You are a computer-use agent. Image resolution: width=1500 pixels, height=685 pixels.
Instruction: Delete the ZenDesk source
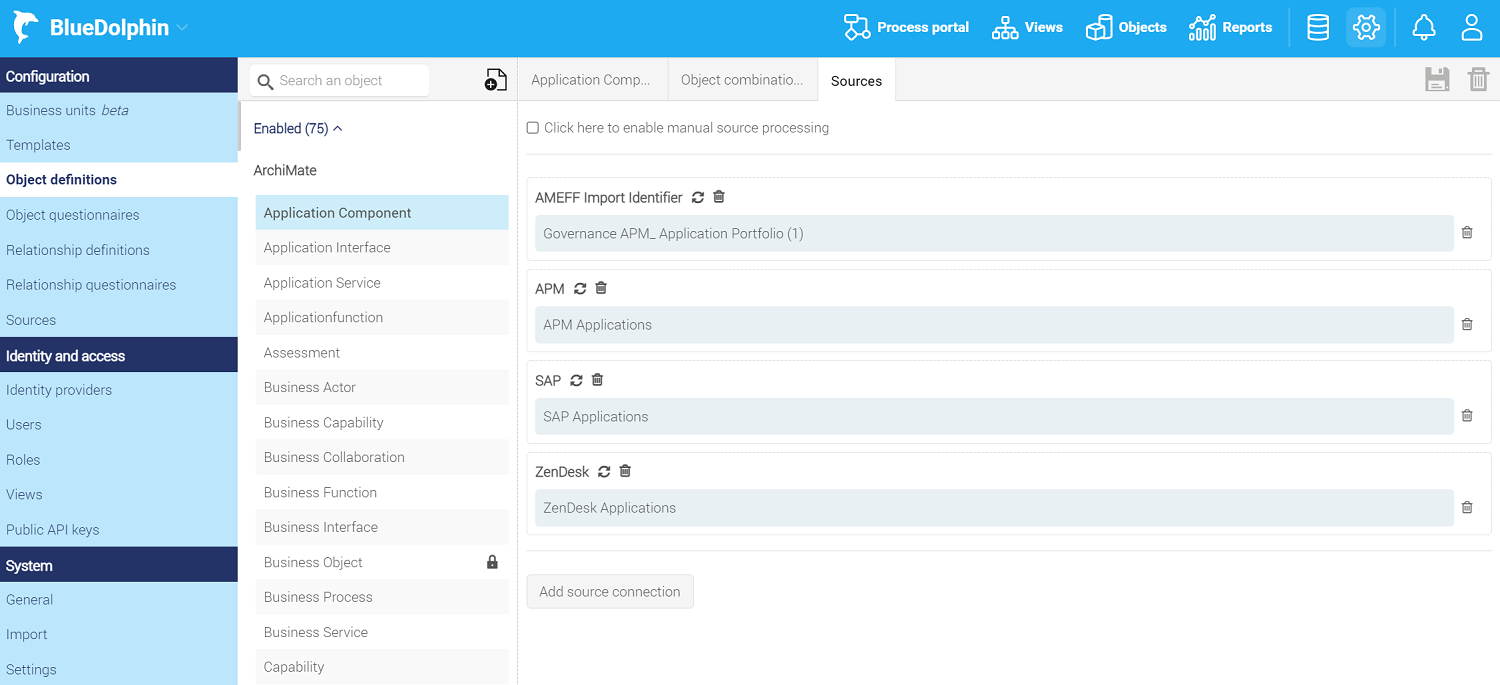(625, 471)
